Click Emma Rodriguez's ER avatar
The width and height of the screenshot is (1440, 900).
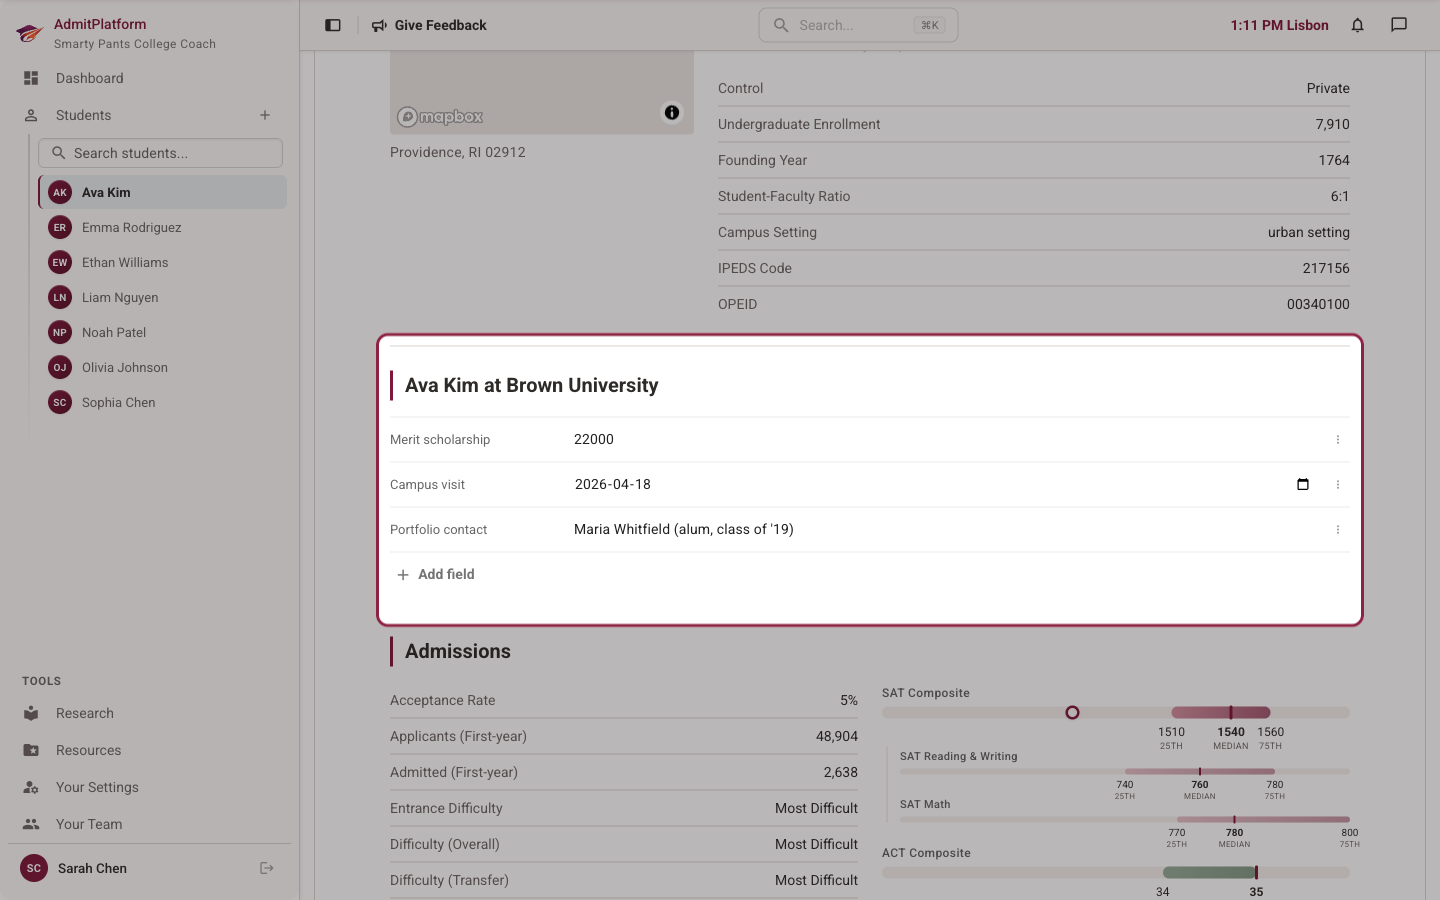[60, 227]
